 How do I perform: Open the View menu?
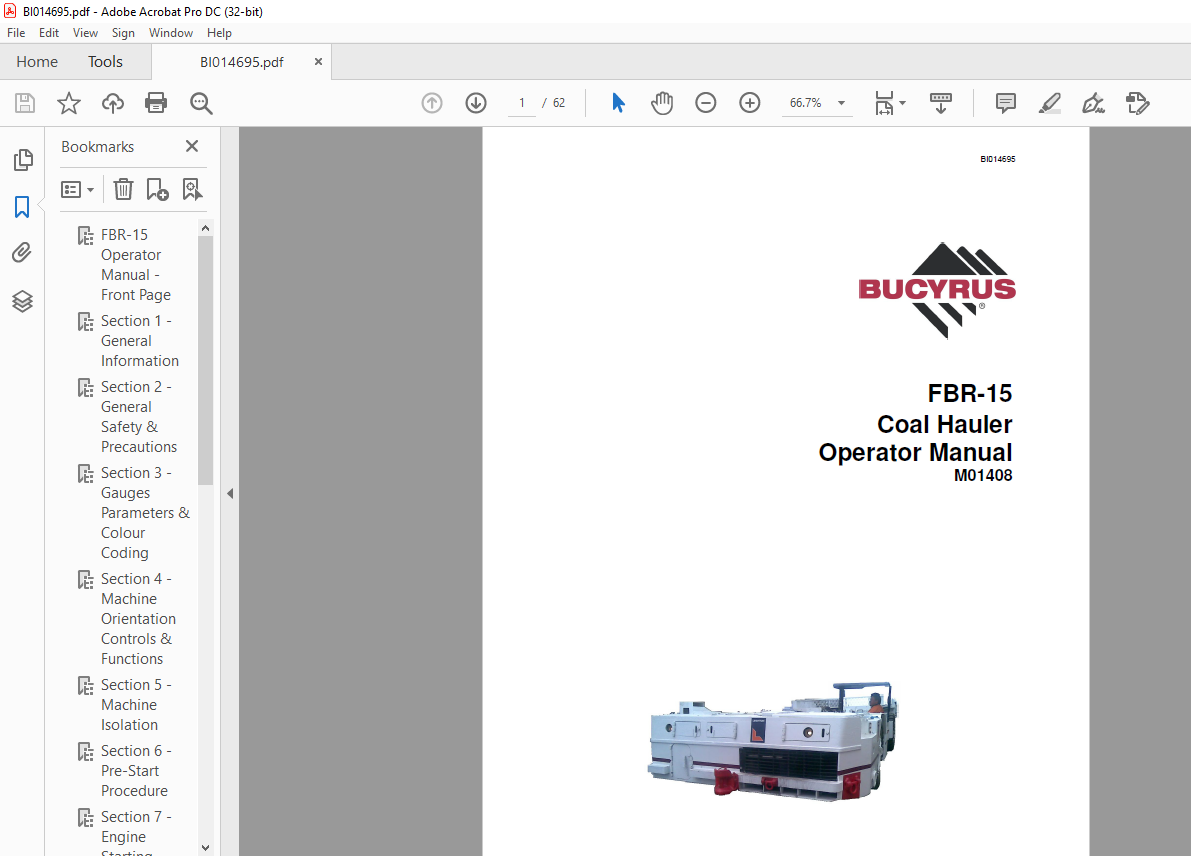[x=85, y=33]
